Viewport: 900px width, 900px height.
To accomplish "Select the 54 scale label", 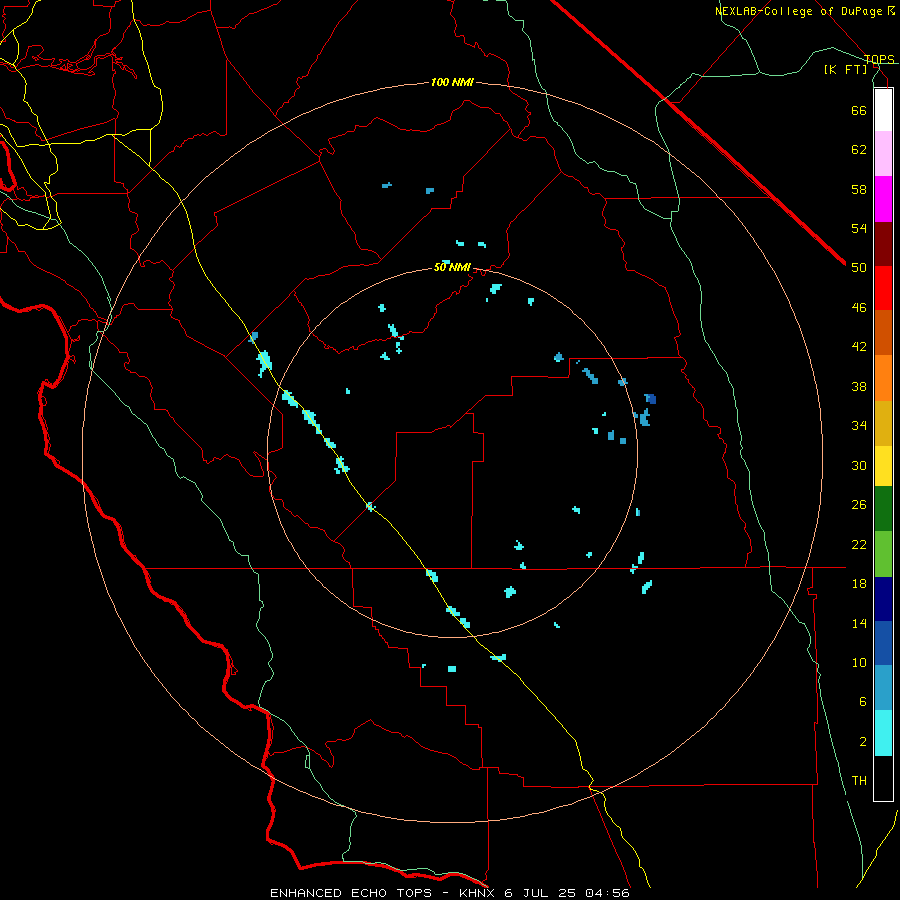I will (859, 228).
